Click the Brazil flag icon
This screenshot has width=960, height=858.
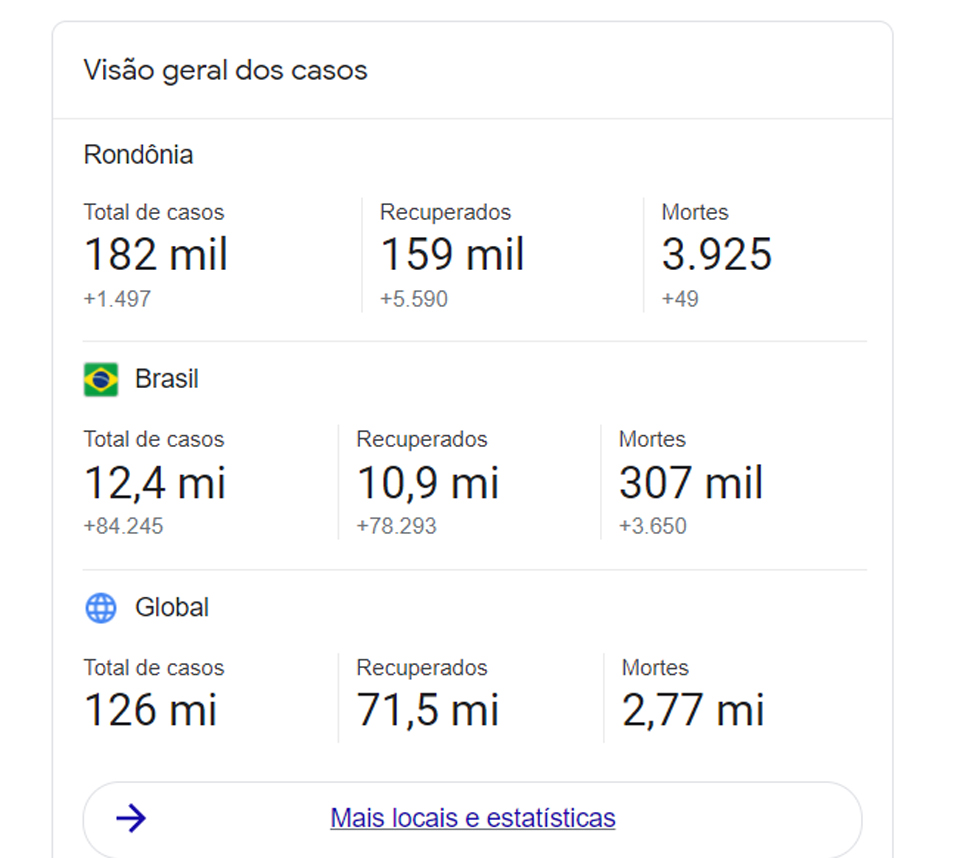tap(101, 380)
